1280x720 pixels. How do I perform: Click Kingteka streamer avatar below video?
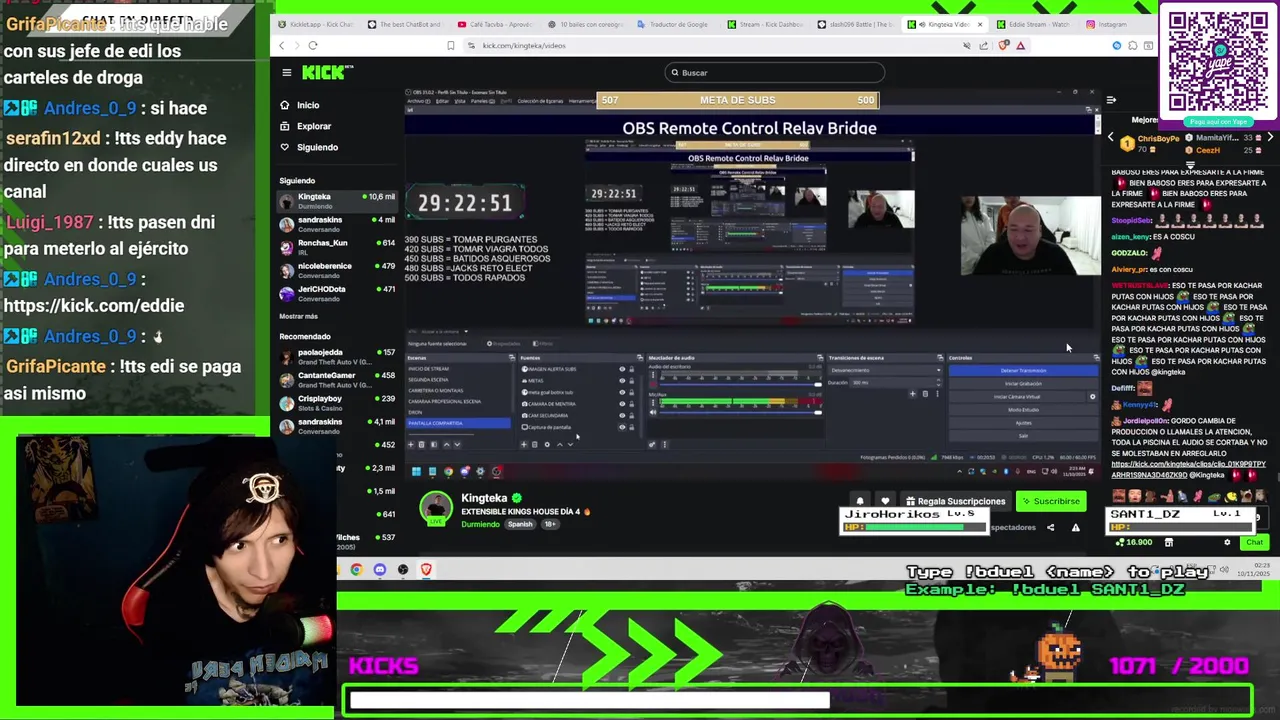point(435,508)
